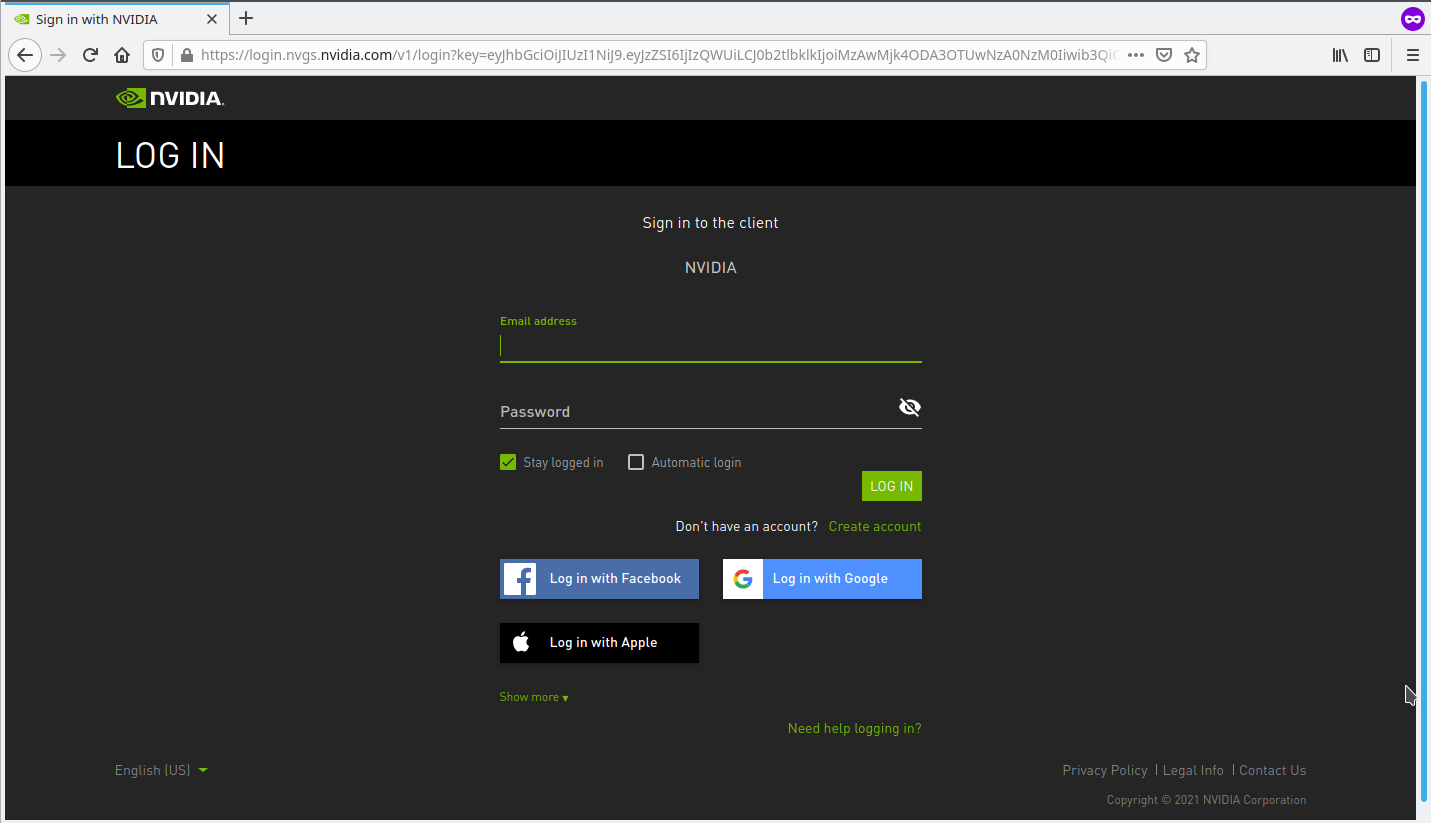Save page to Pocket
Viewport: 1431px width, 823px height.
coord(1164,55)
